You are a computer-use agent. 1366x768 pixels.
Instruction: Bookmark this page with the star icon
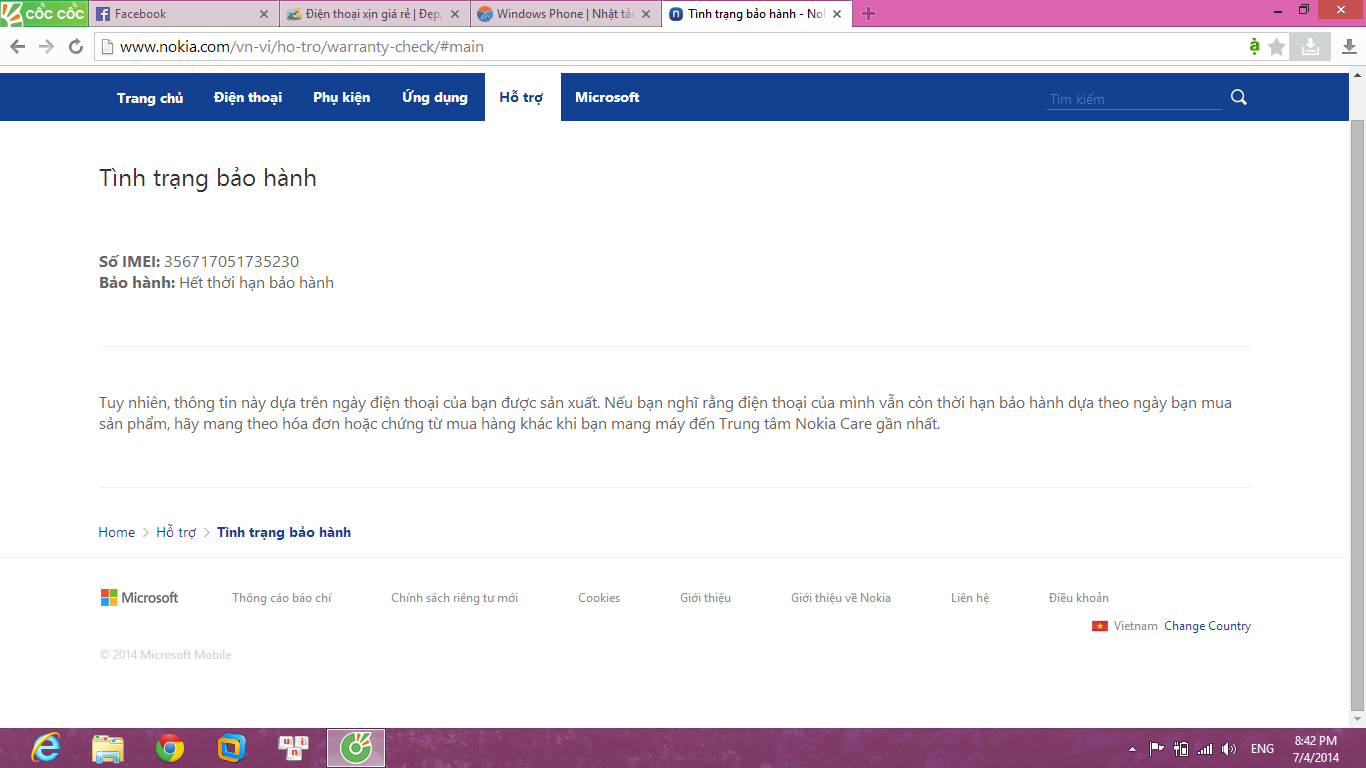point(1277,47)
